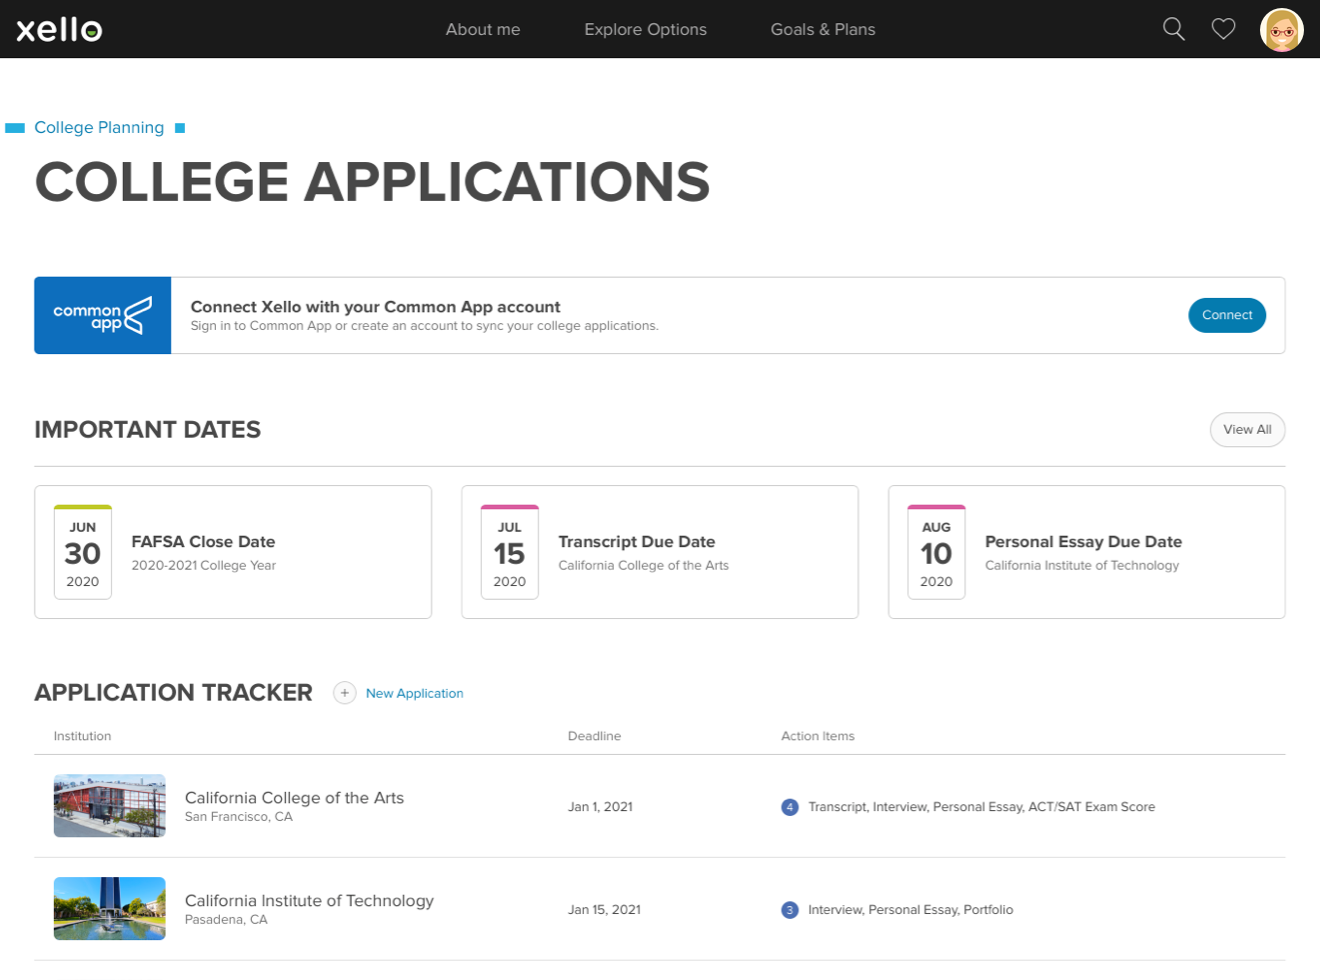Click View All important dates
Viewport: 1320px width, 980px height.
click(x=1247, y=429)
